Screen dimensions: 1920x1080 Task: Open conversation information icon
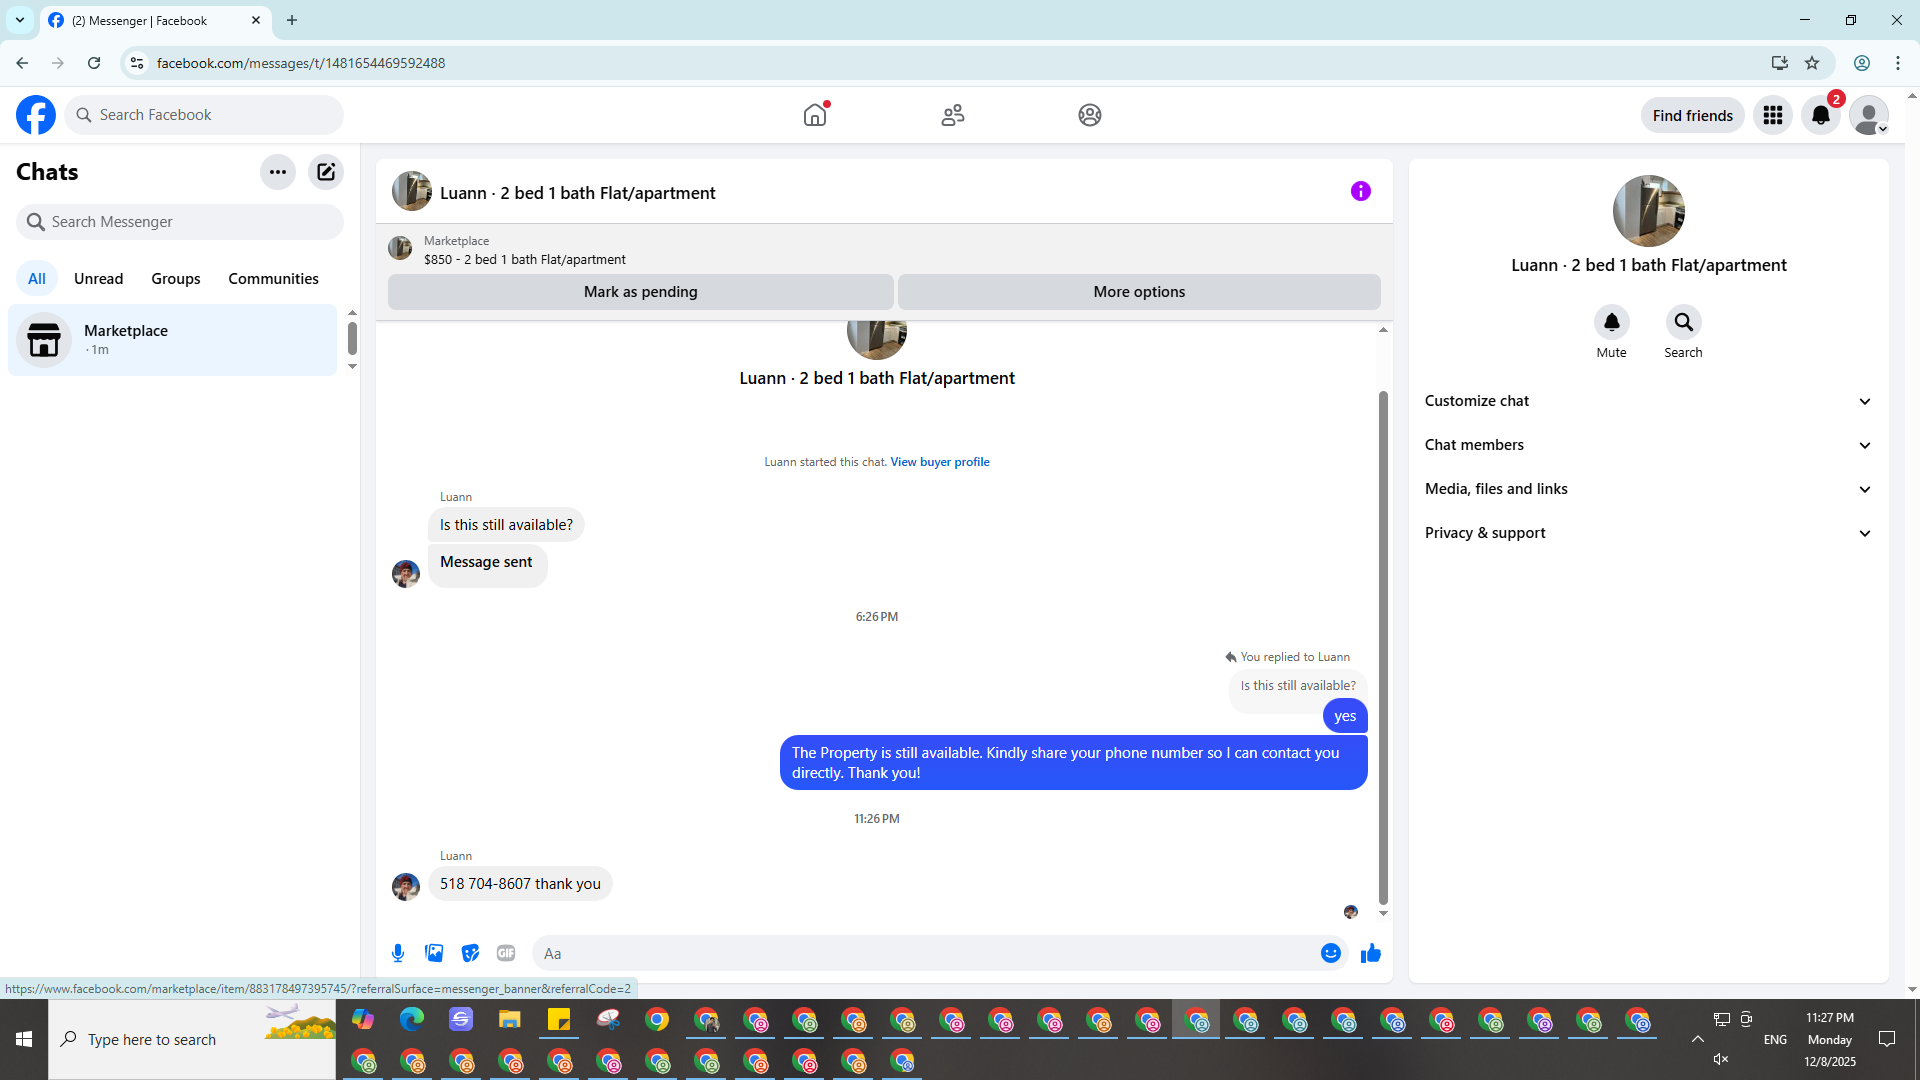(x=1361, y=191)
